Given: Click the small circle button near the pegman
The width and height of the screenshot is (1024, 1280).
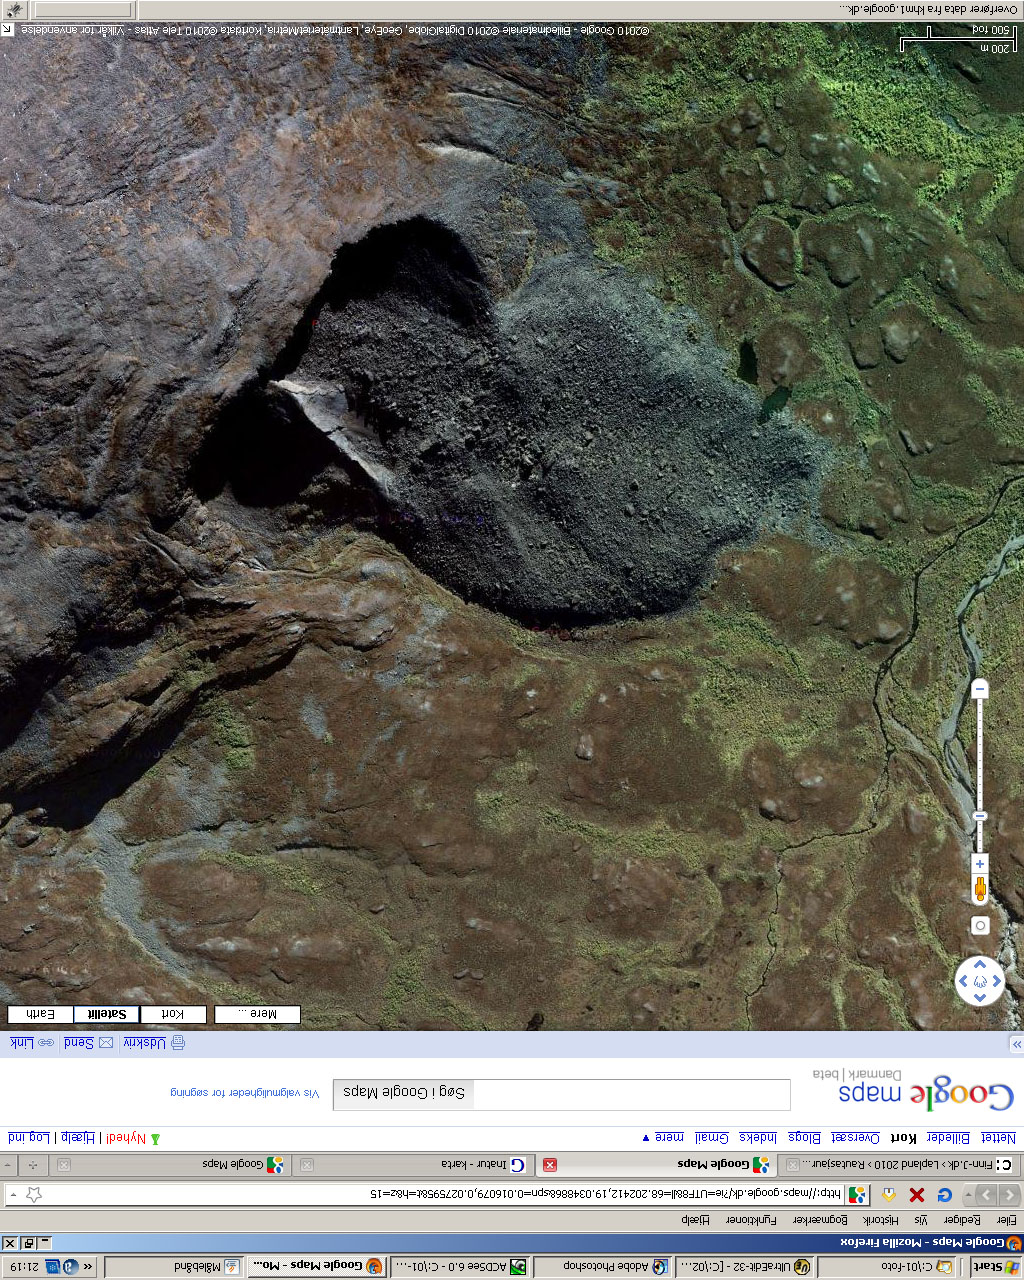Looking at the screenshot, I should [x=980, y=926].
